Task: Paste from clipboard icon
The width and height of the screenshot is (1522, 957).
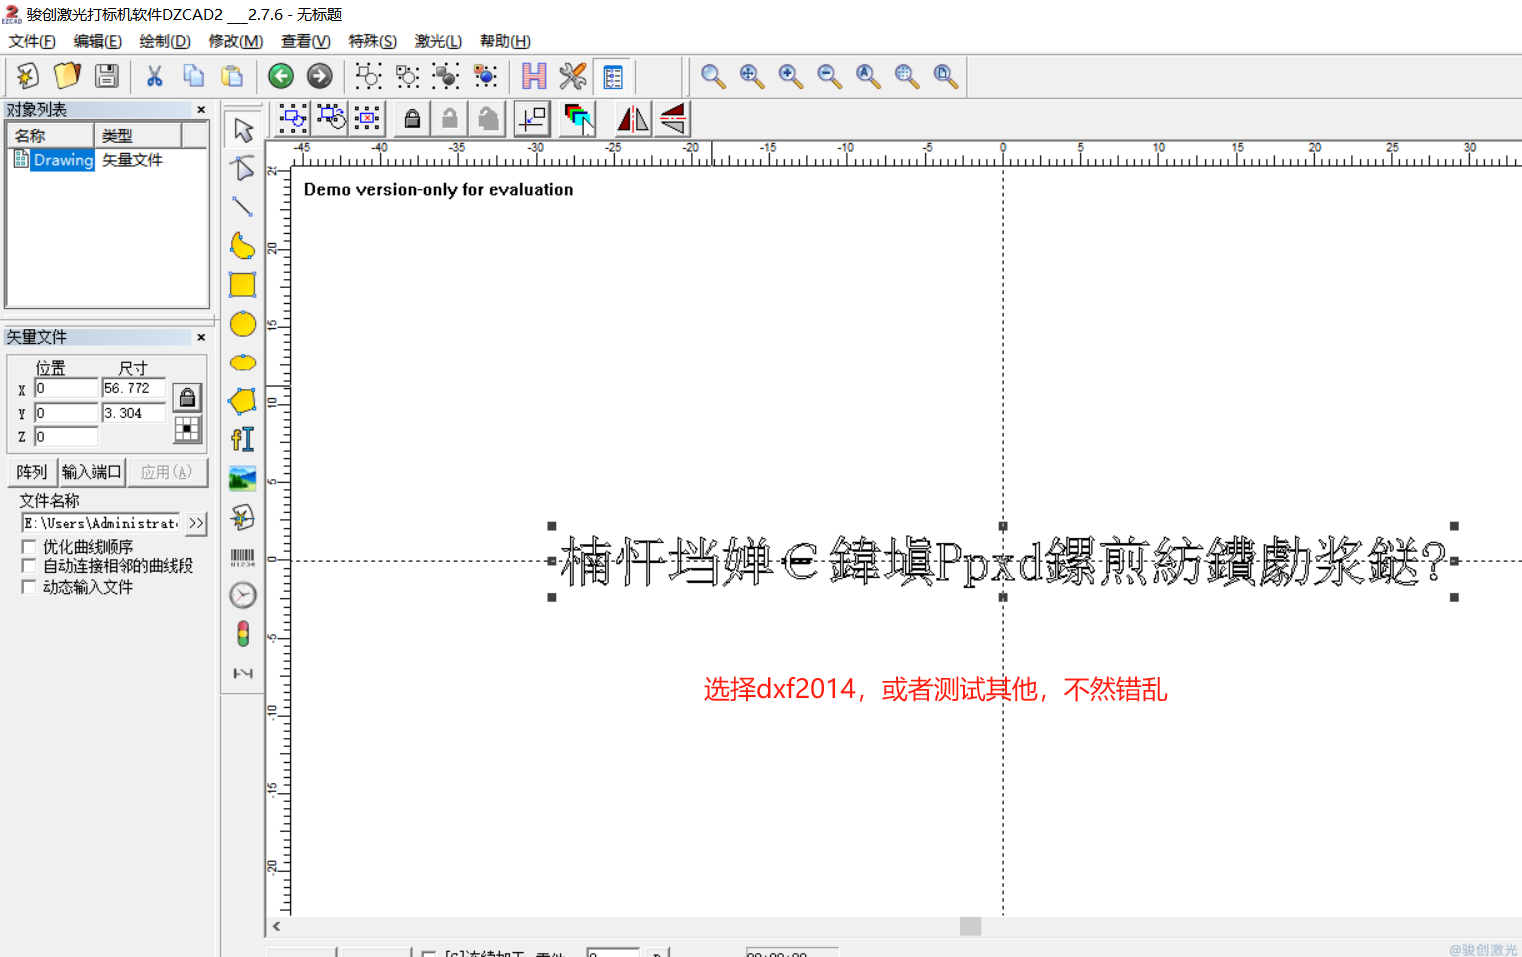Action: tap(232, 76)
